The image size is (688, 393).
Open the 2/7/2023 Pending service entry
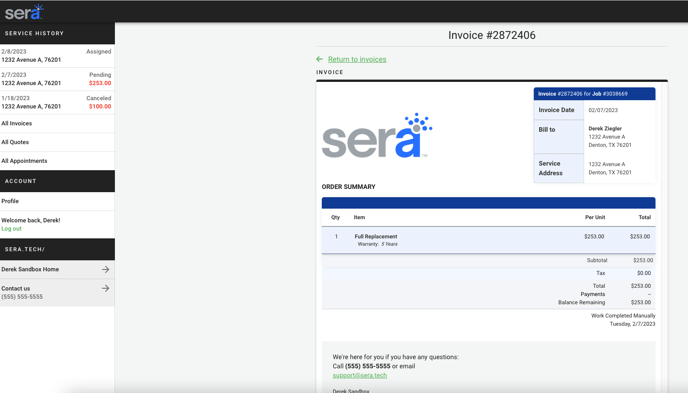click(57, 79)
